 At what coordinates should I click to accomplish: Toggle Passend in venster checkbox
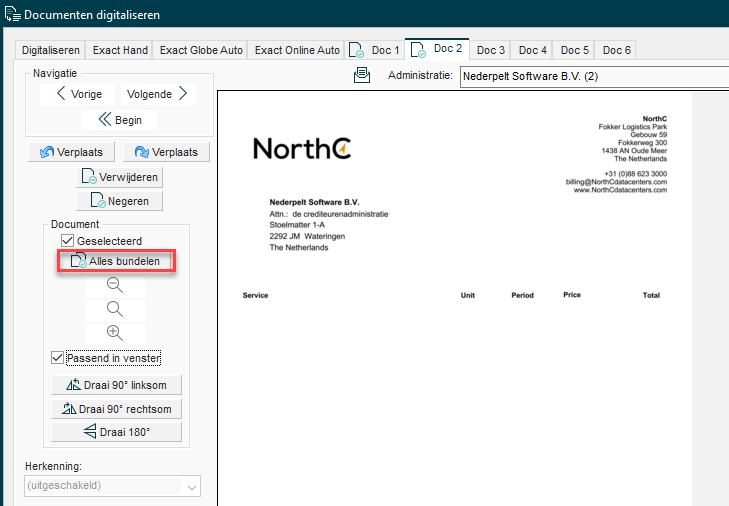pyautogui.click(x=57, y=358)
